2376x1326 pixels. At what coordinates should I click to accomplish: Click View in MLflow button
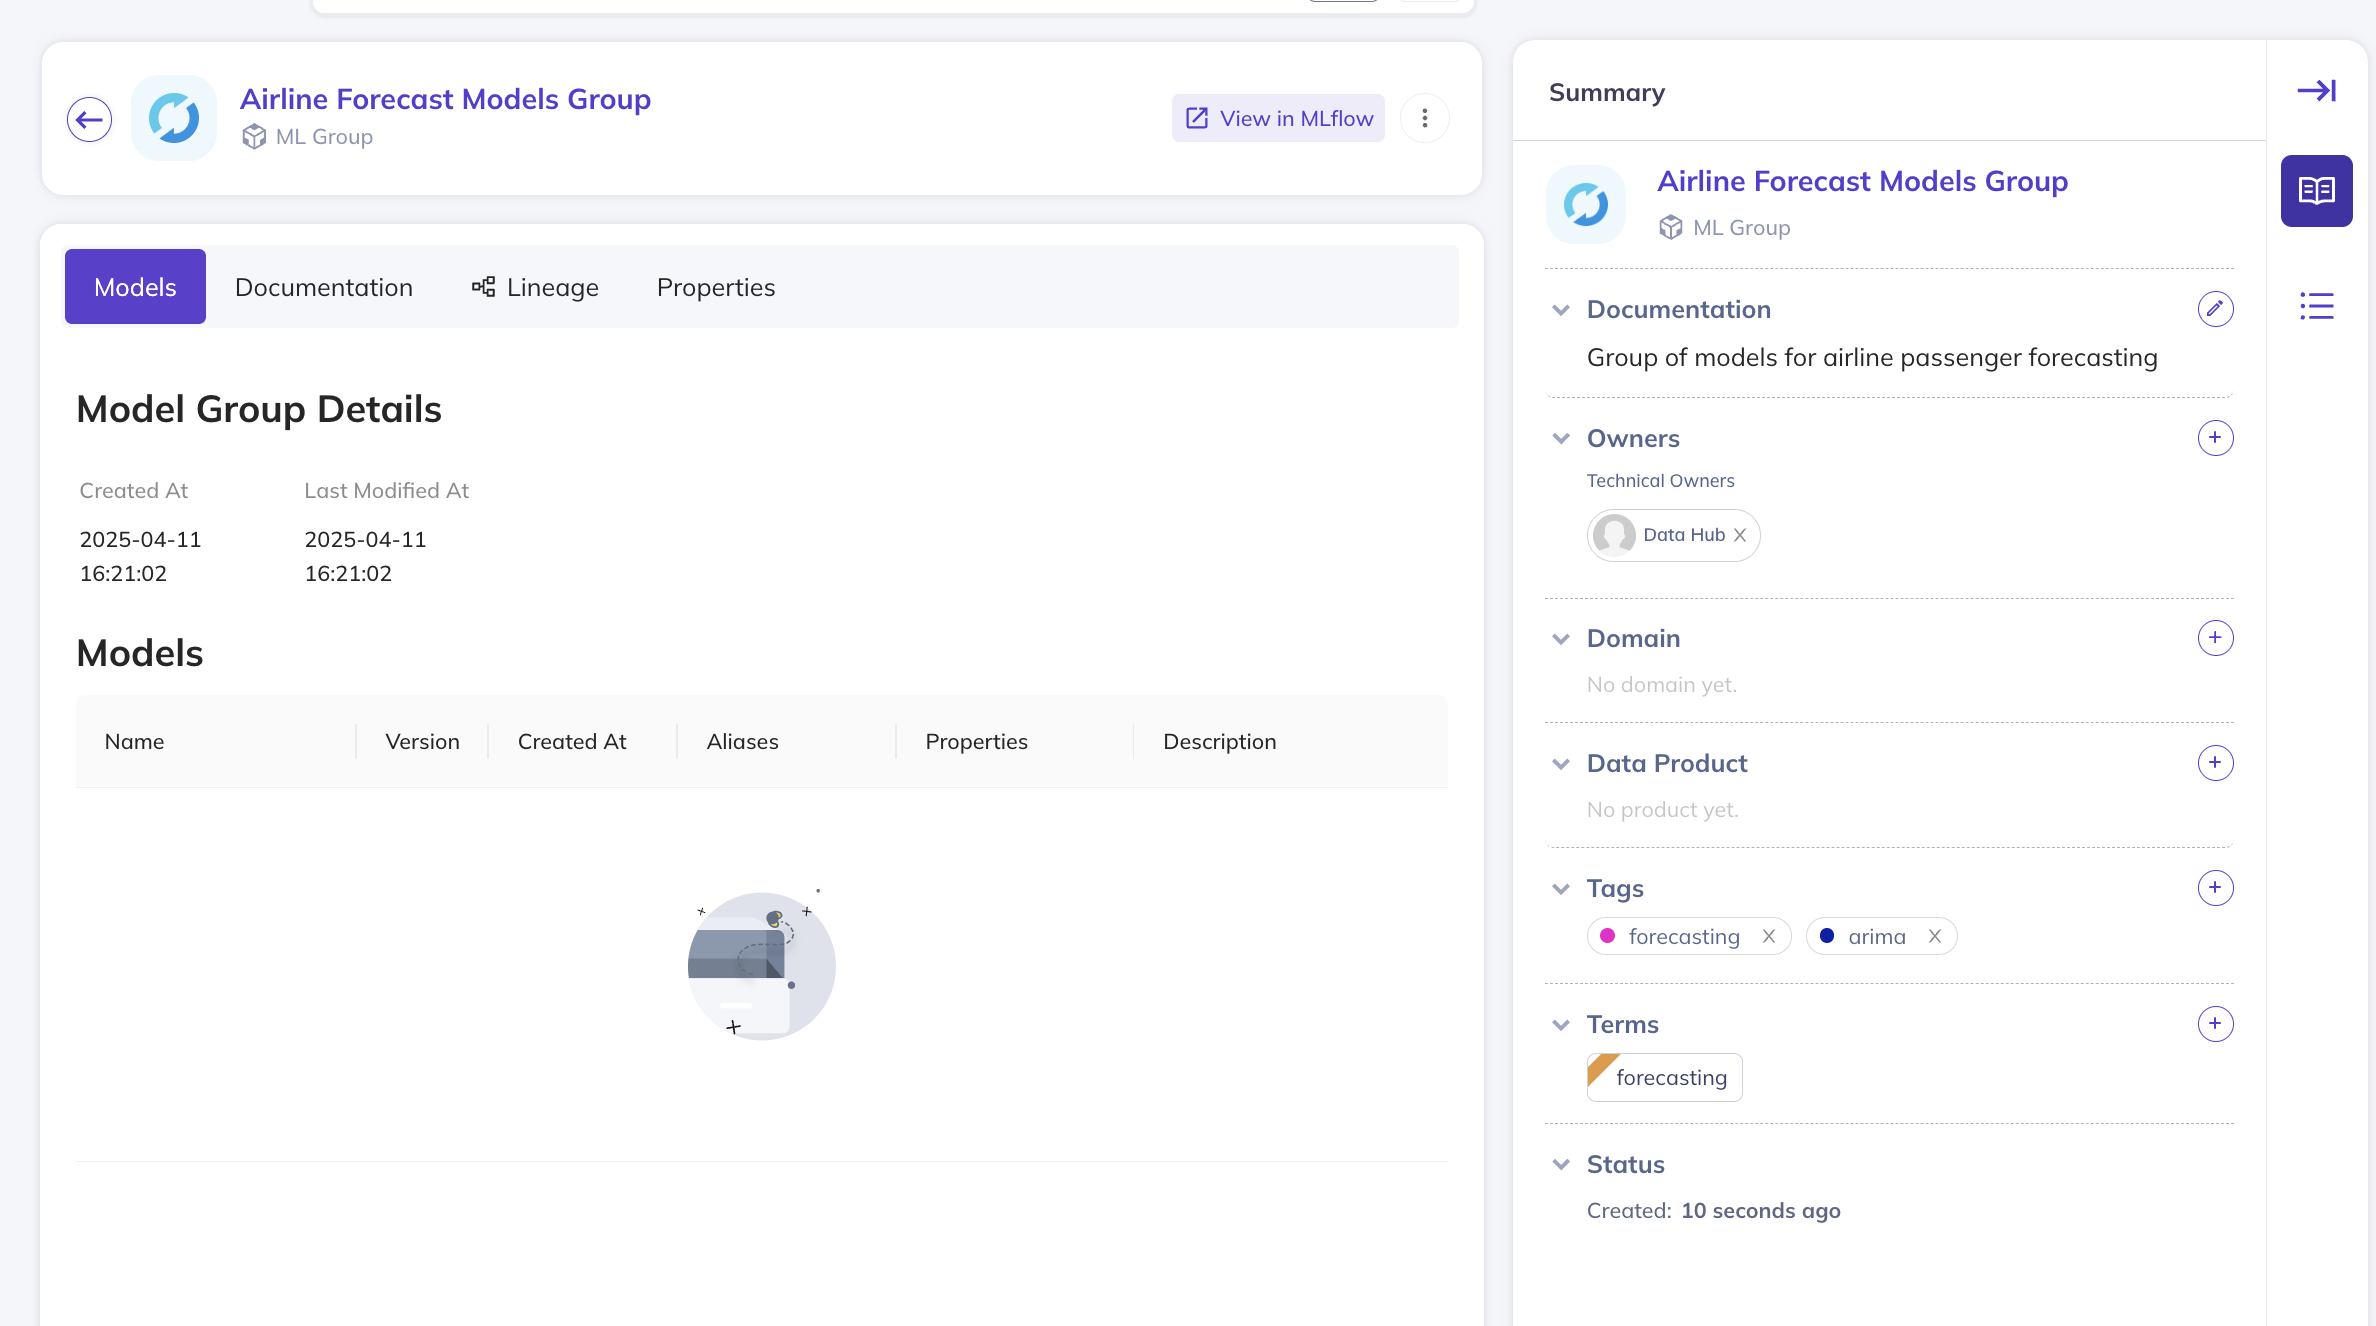tap(1278, 118)
